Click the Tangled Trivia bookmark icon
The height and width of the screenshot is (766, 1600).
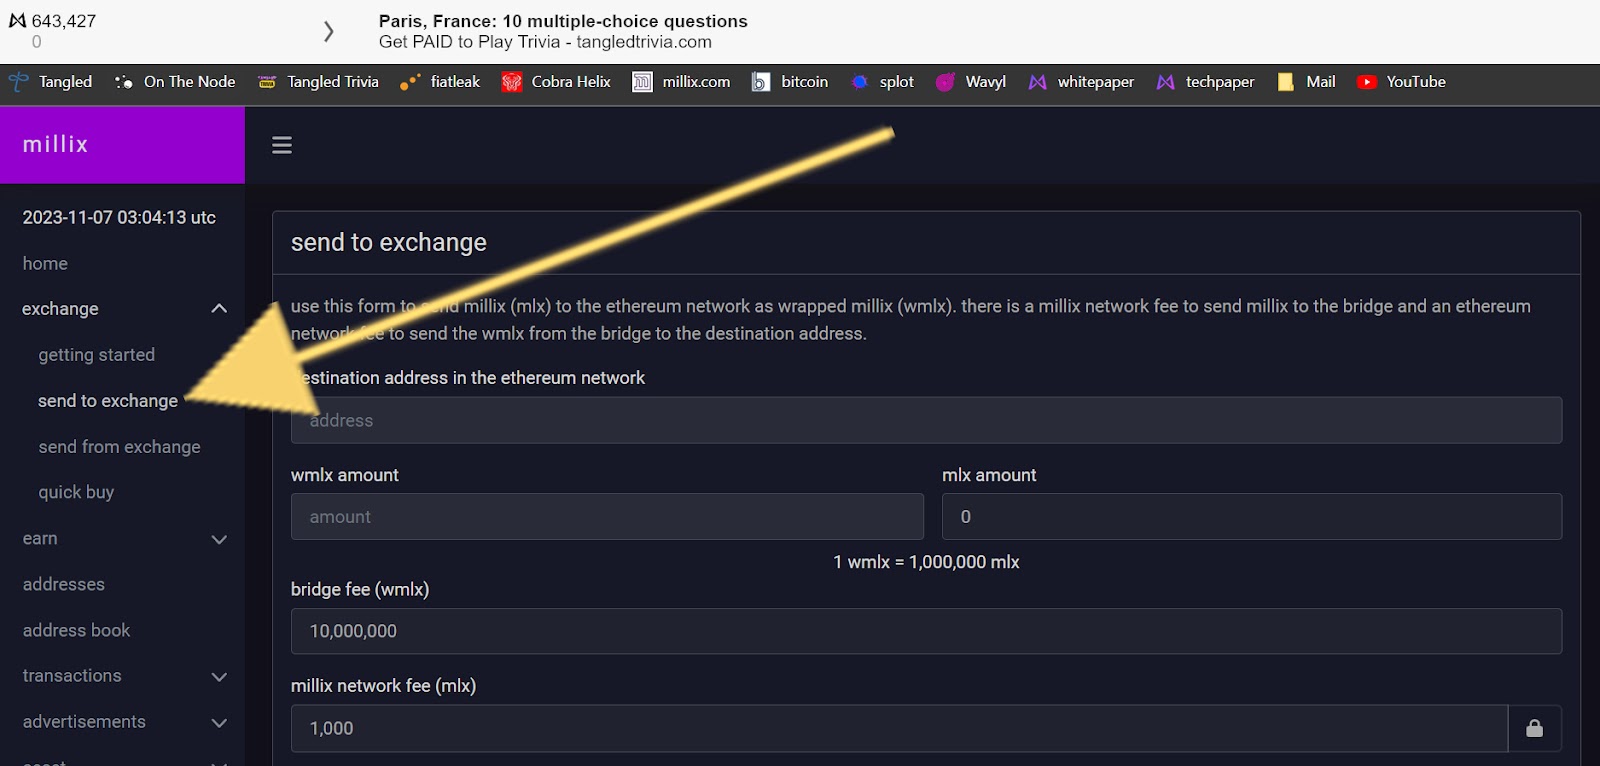pyautogui.click(x=267, y=82)
